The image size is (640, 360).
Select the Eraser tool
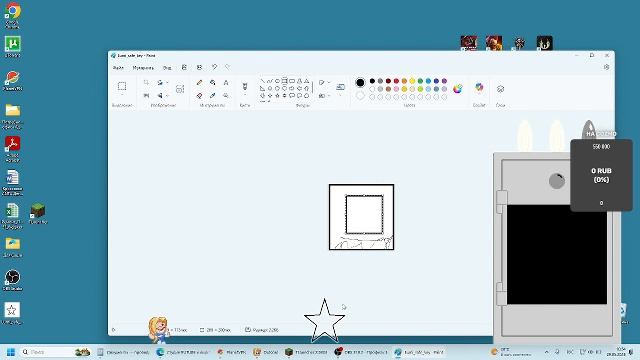[199, 96]
